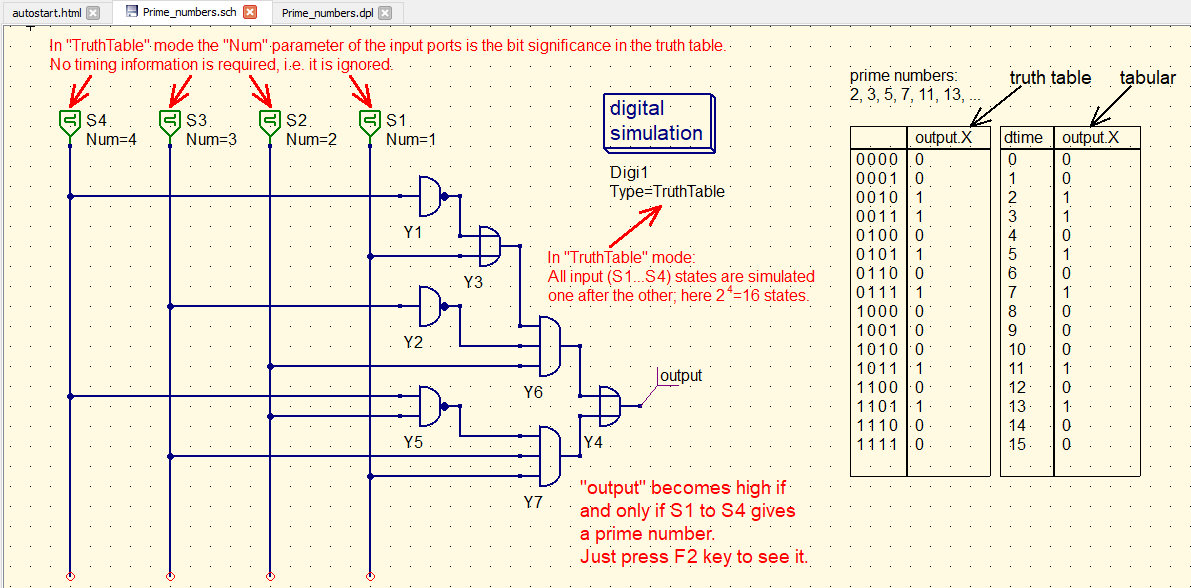Open the Prime_numbers.dpl tab
The image size is (1191, 588).
click(x=326, y=13)
